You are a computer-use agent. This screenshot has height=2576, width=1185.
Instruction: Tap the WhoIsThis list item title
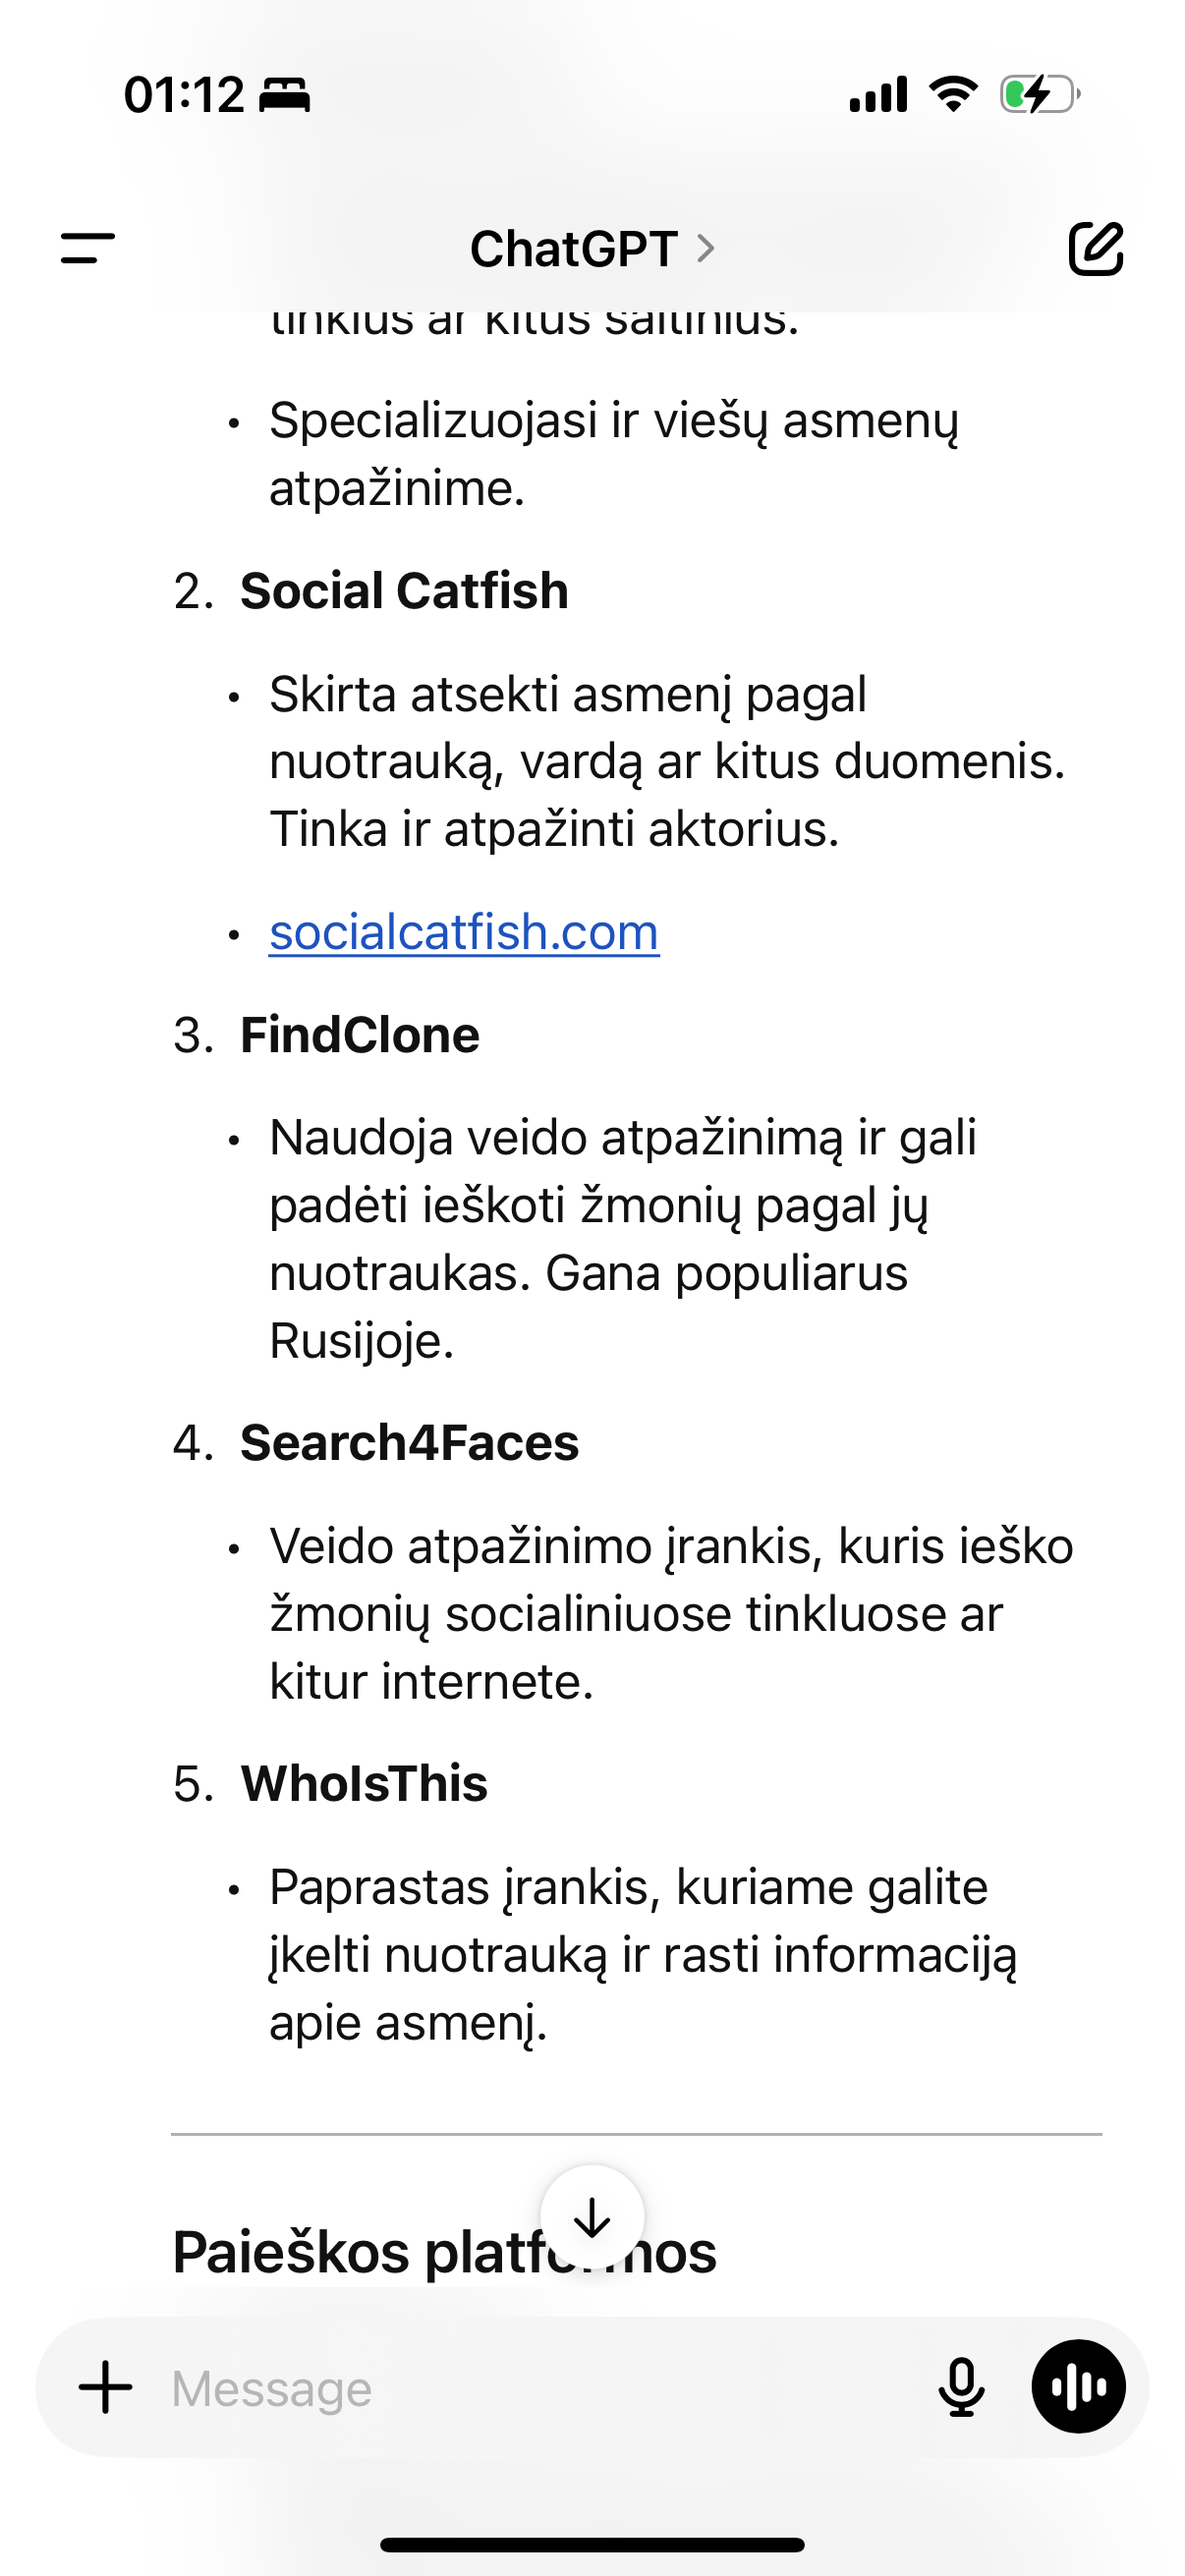tap(364, 1784)
